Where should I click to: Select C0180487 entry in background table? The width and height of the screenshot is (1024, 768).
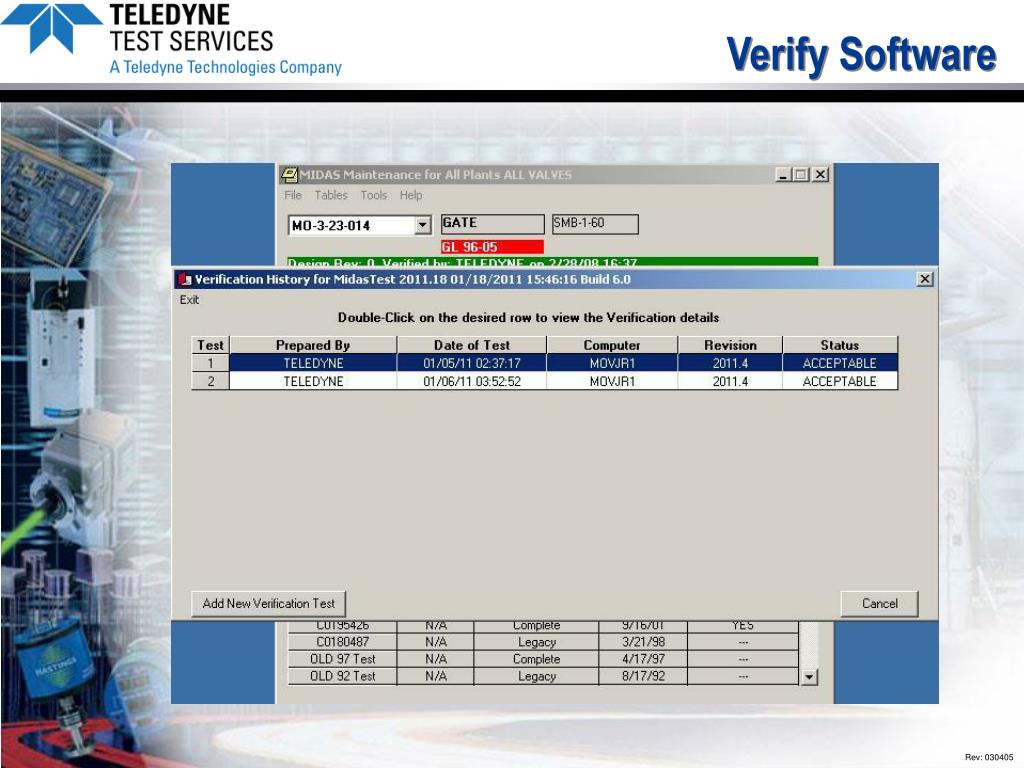tap(342, 642)
